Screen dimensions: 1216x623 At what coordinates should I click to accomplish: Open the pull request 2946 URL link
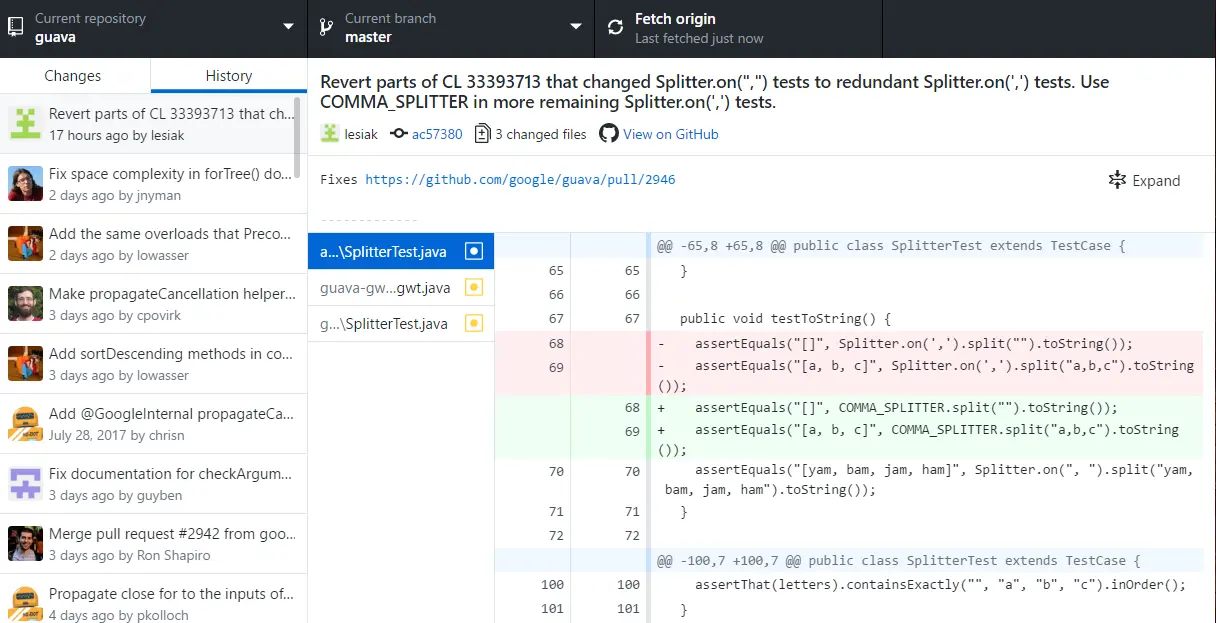520,180
